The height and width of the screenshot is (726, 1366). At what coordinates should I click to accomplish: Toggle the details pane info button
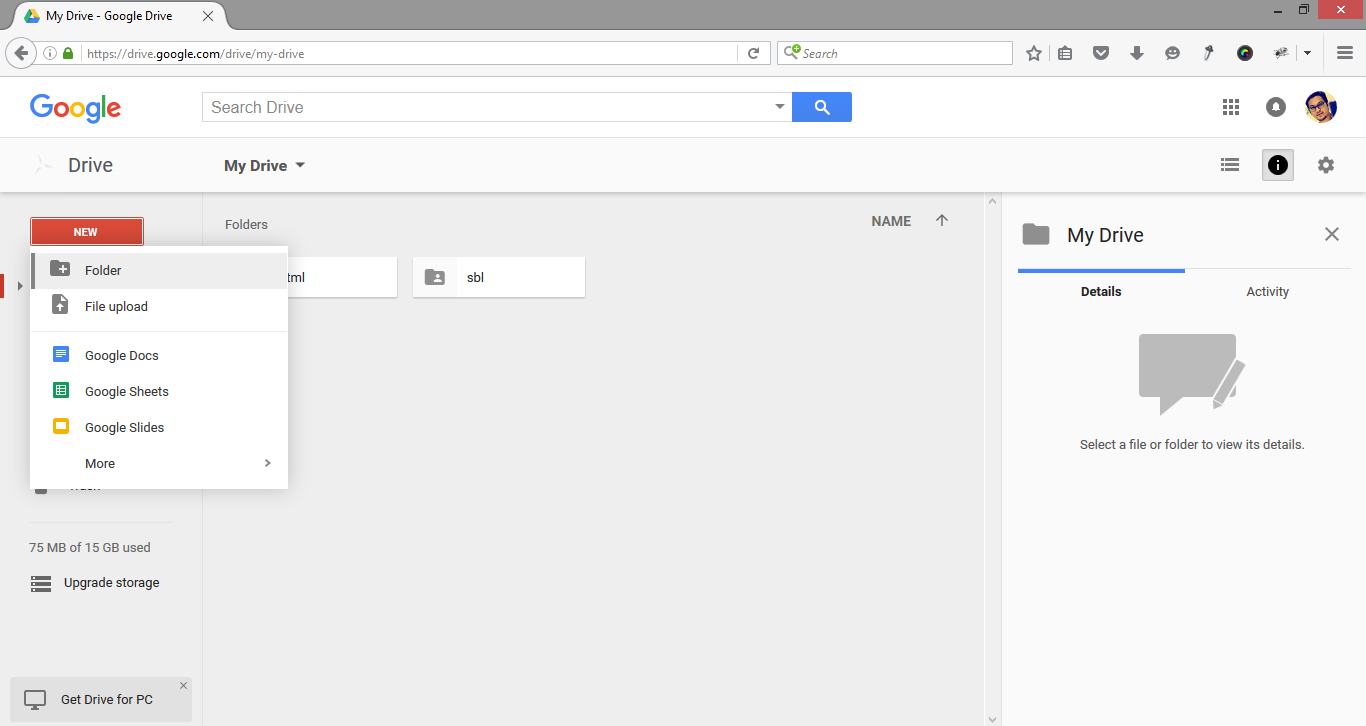click(x=1277, y=164)
